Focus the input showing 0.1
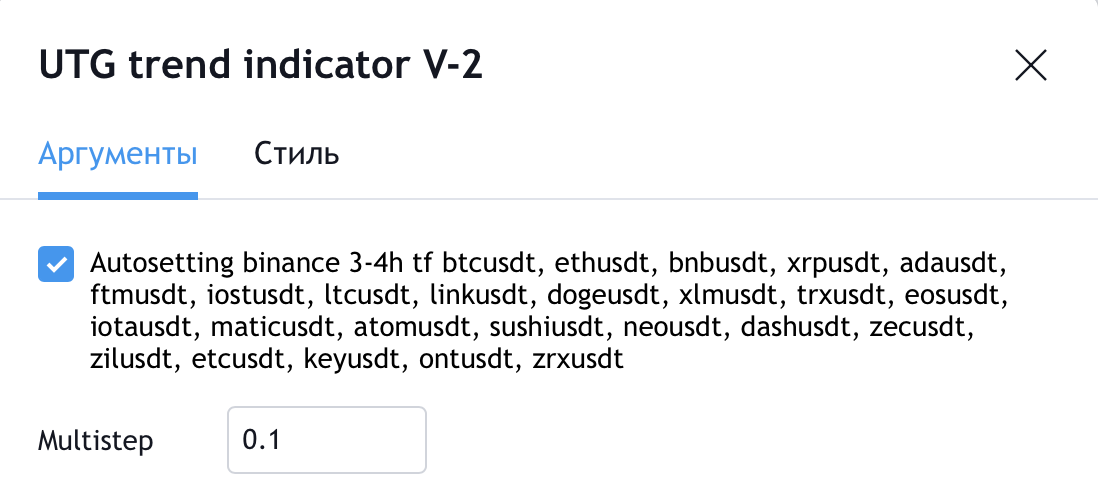 coord(326,440)
